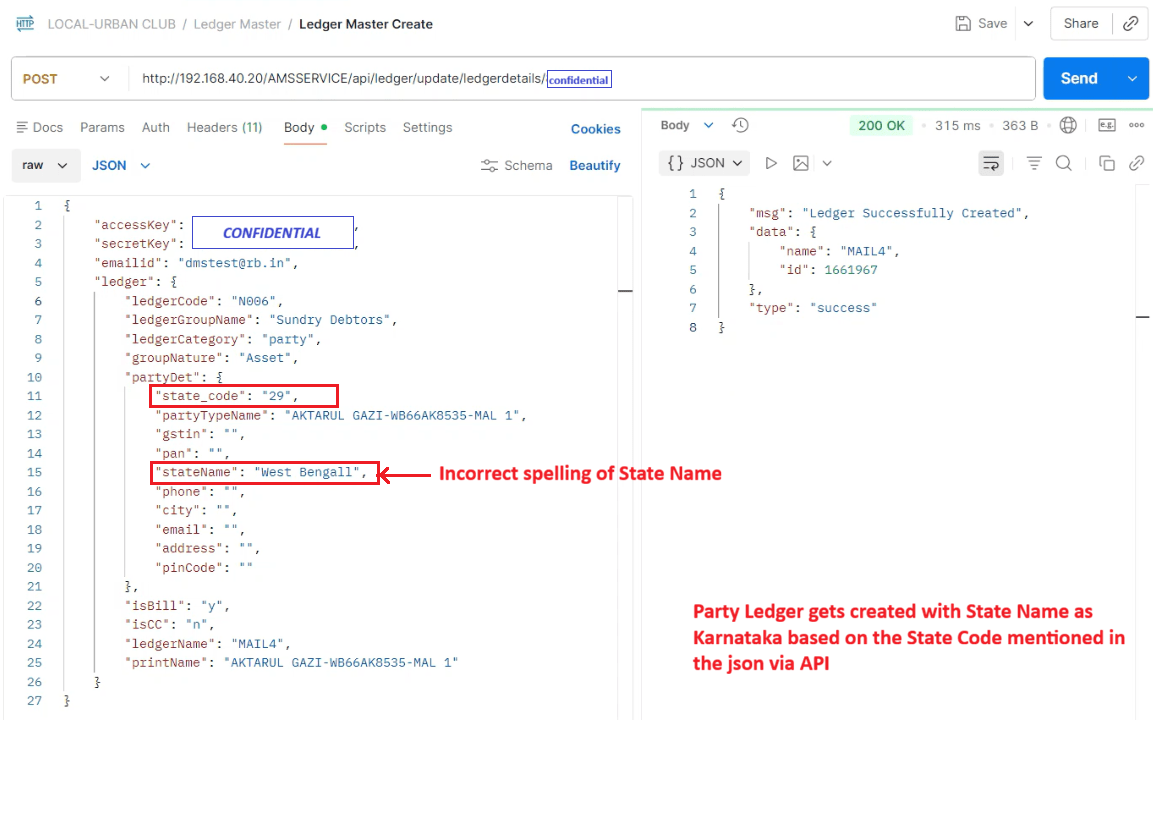
Task: Open the raw body format dropdown
Action: click(45, 165)
